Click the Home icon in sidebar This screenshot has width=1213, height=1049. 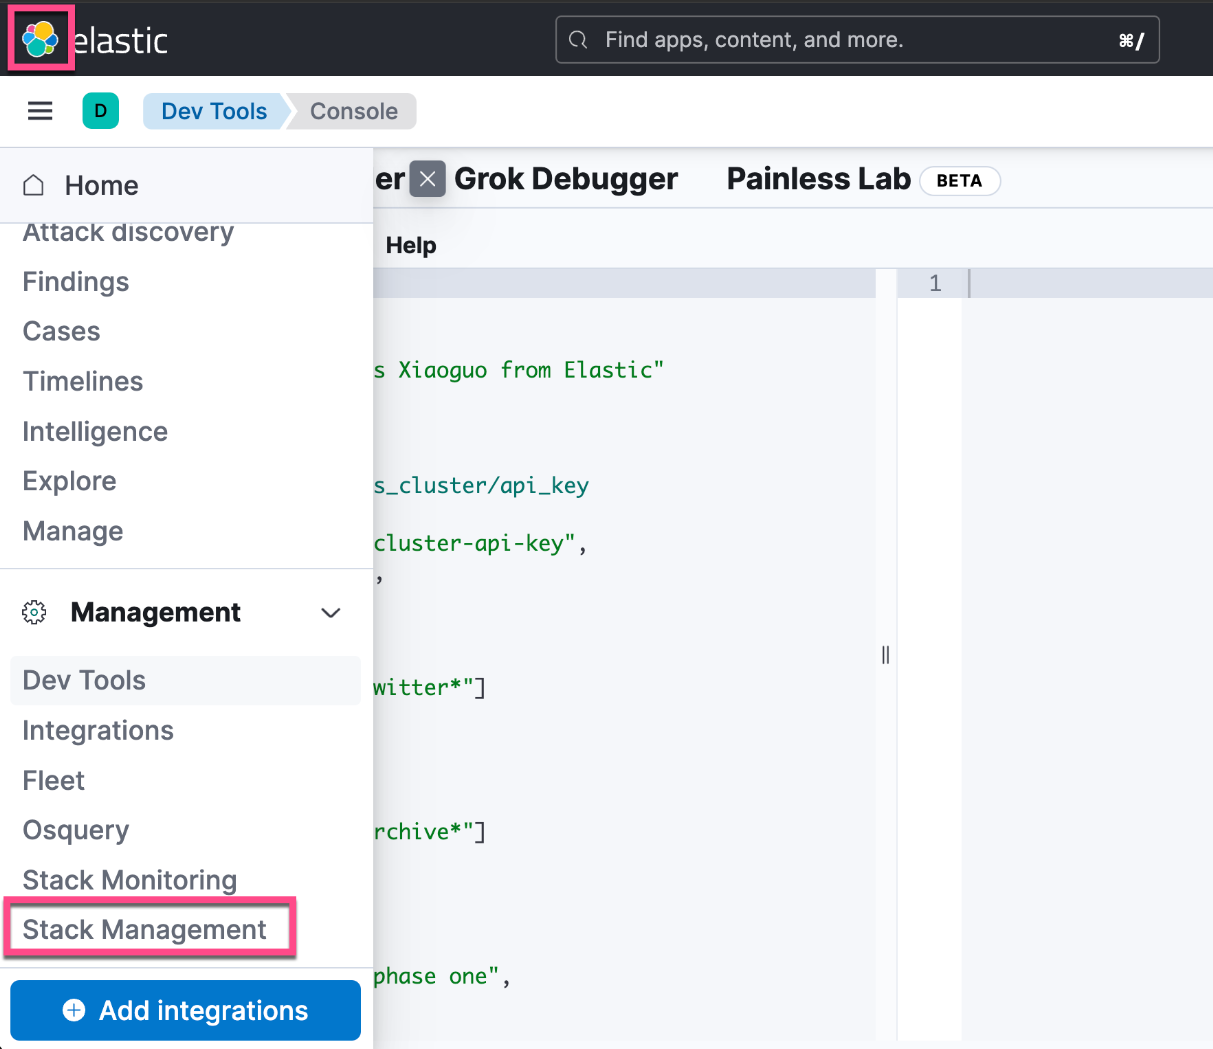34,185
